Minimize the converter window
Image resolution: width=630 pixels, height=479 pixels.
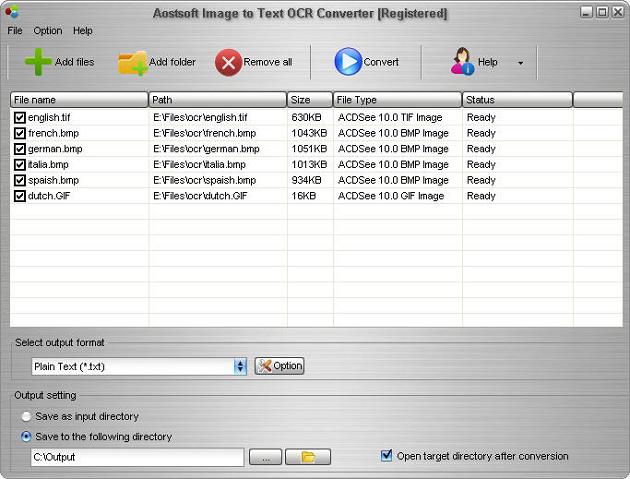coord(587,12)
